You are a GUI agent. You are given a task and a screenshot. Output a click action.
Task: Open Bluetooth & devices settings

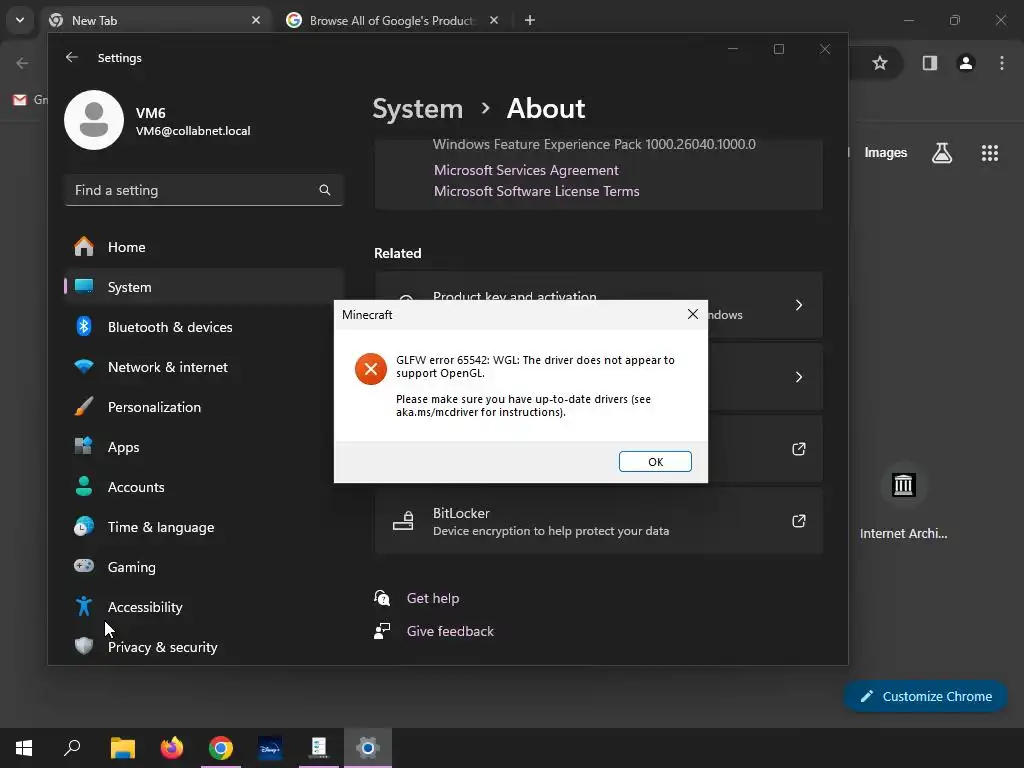(x=204, y=327)
